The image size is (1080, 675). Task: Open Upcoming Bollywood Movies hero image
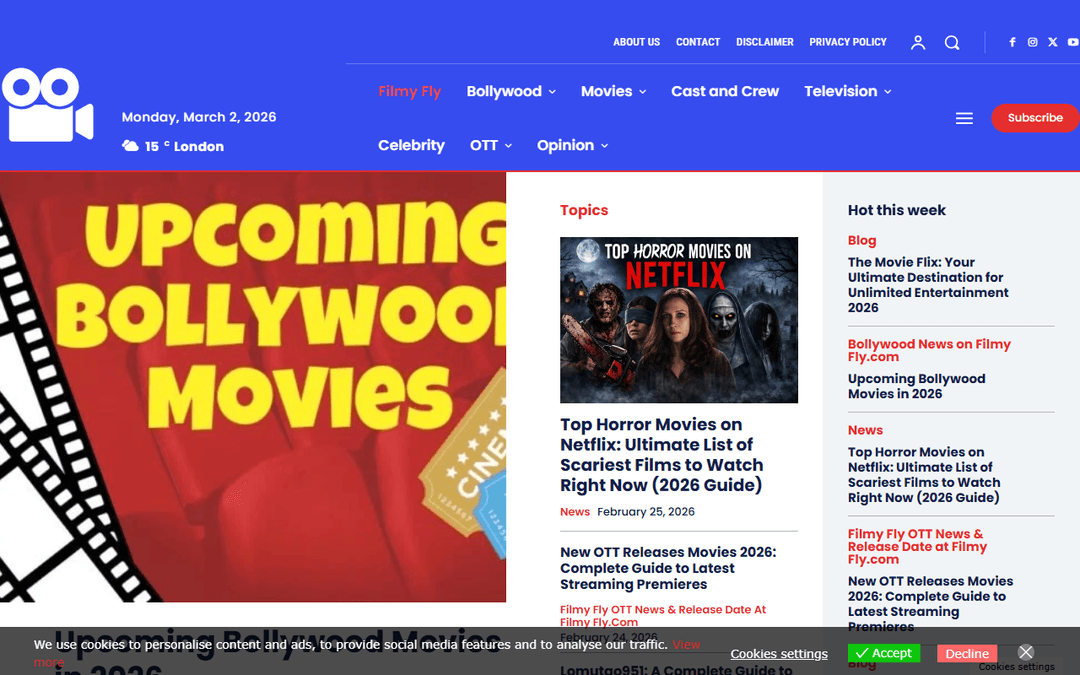point(253,387)
